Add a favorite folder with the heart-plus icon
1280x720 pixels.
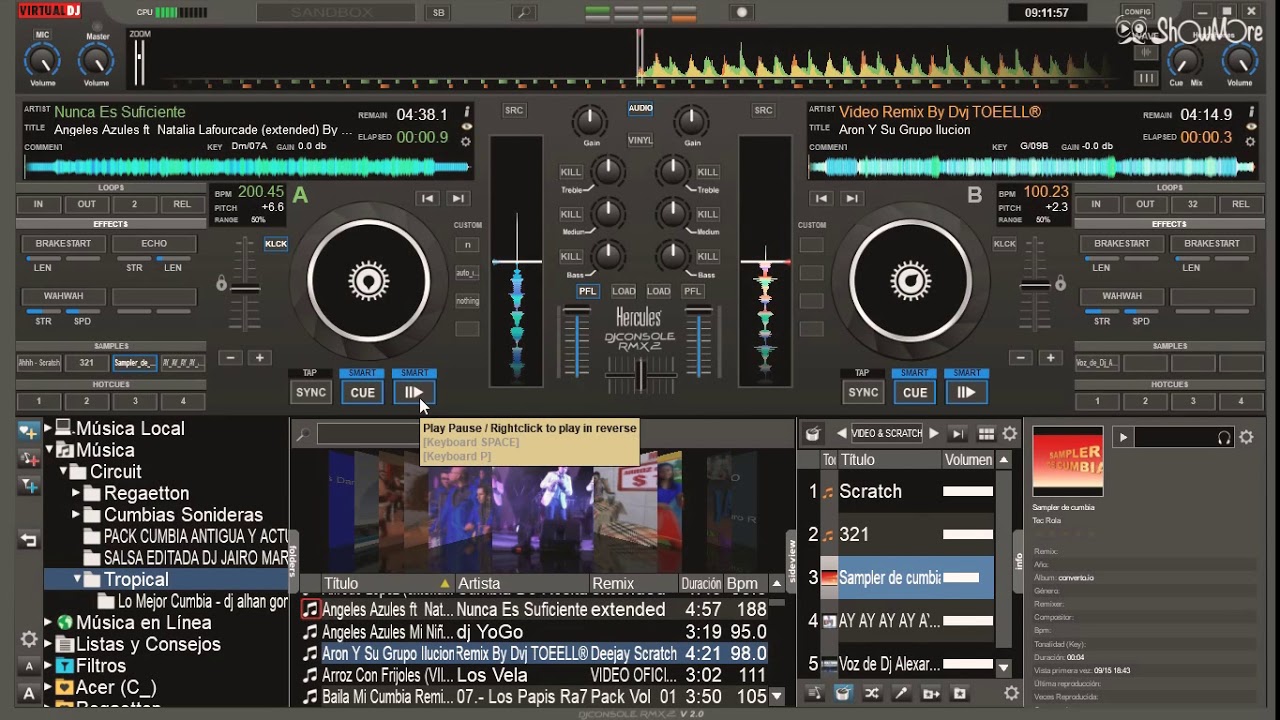point(29,432)
